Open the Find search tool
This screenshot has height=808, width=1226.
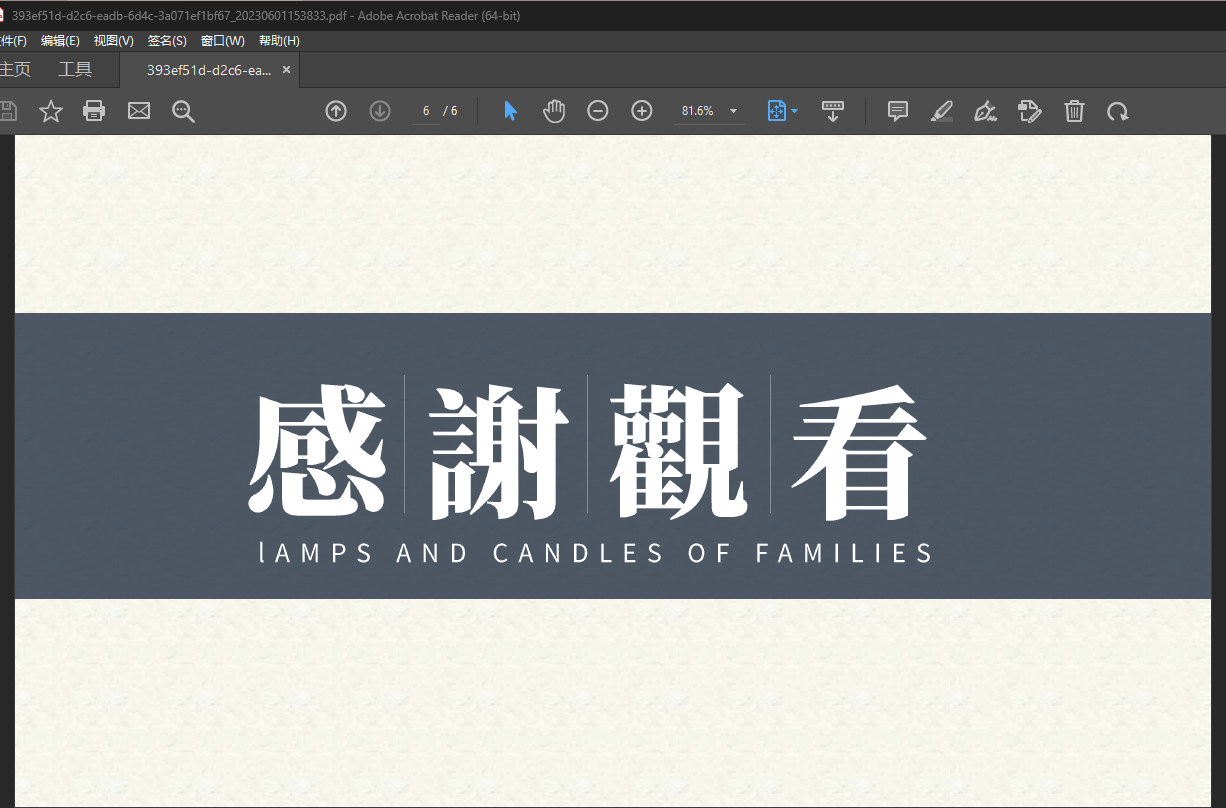click(183, 111)
